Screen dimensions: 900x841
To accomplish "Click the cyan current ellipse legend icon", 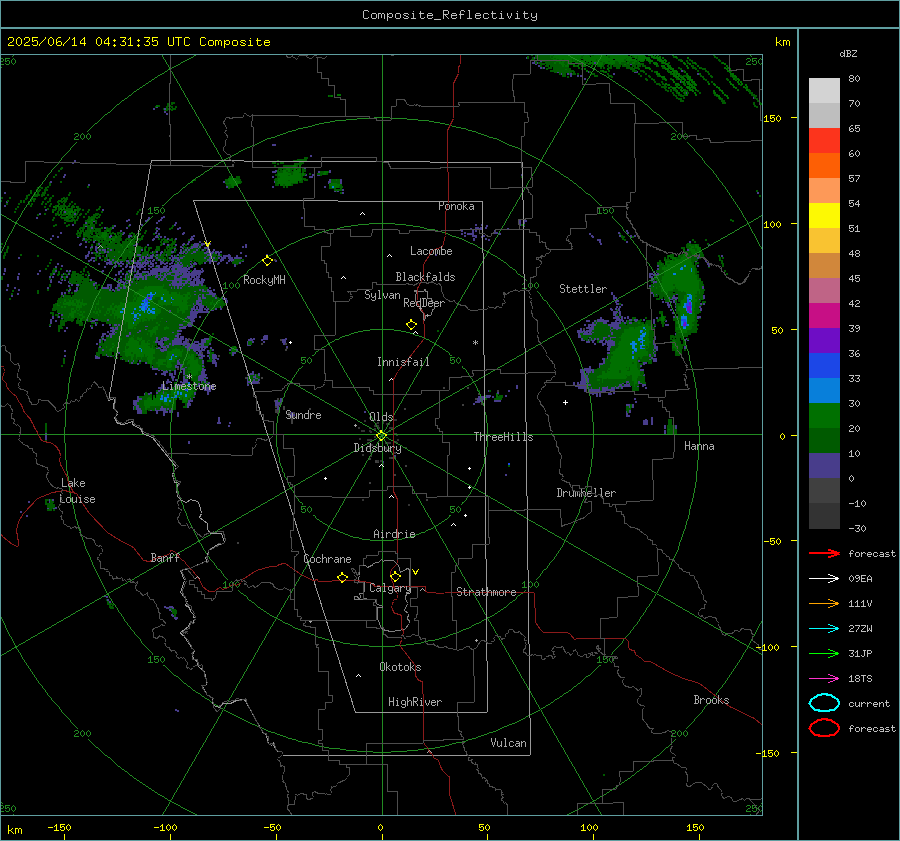I will tap(824, 703).
